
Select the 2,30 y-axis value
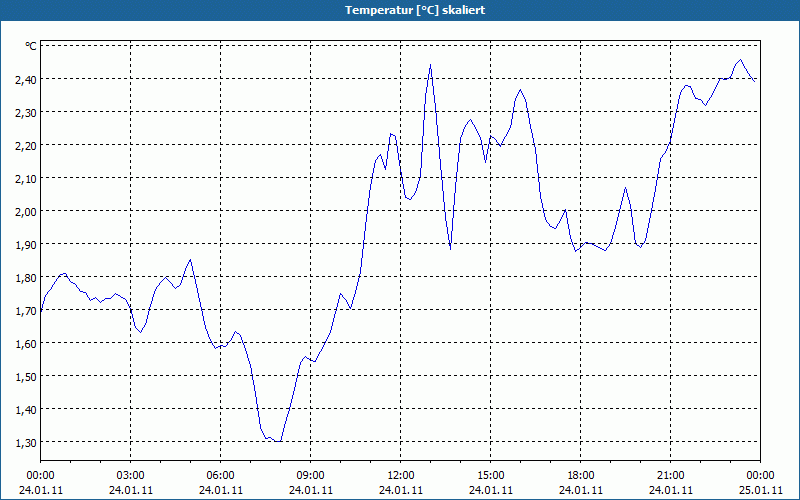(26, 112)
